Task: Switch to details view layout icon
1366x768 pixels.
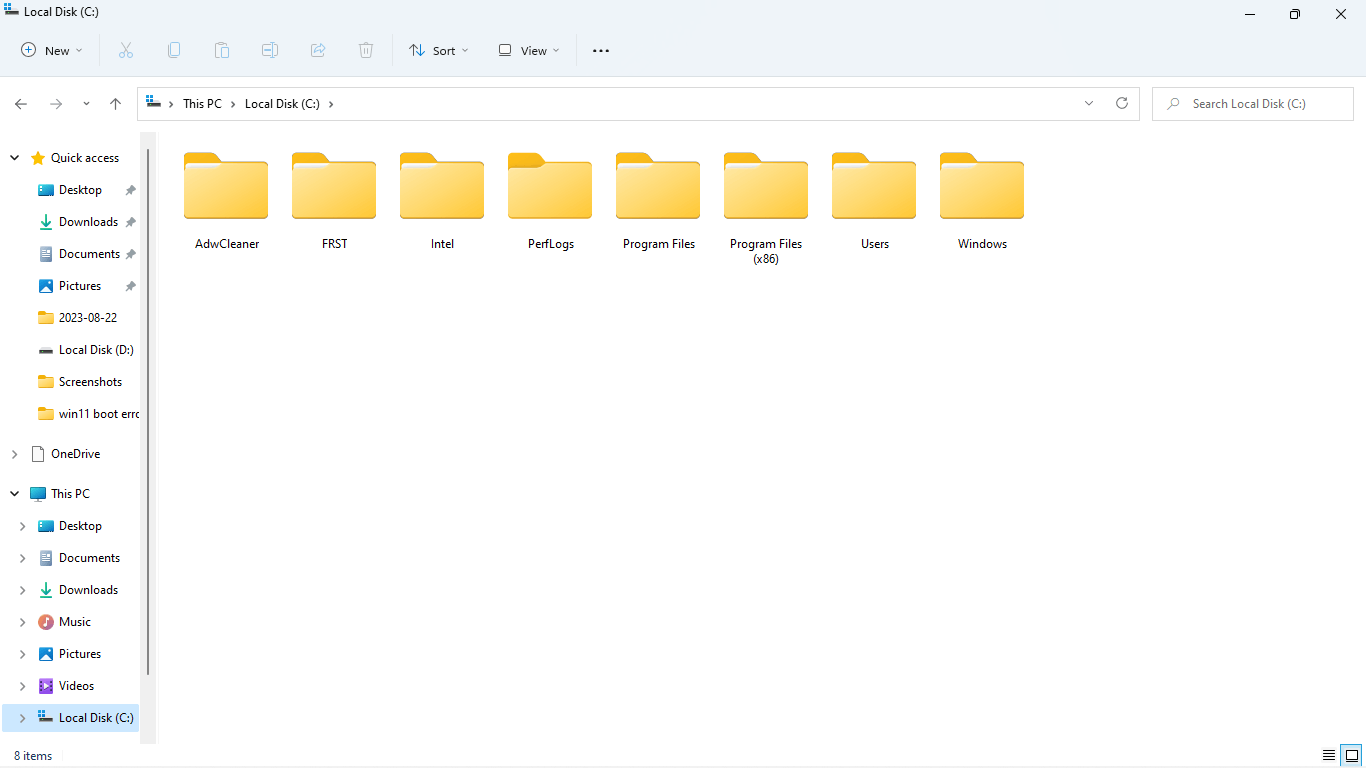Action: [1329, 755]
